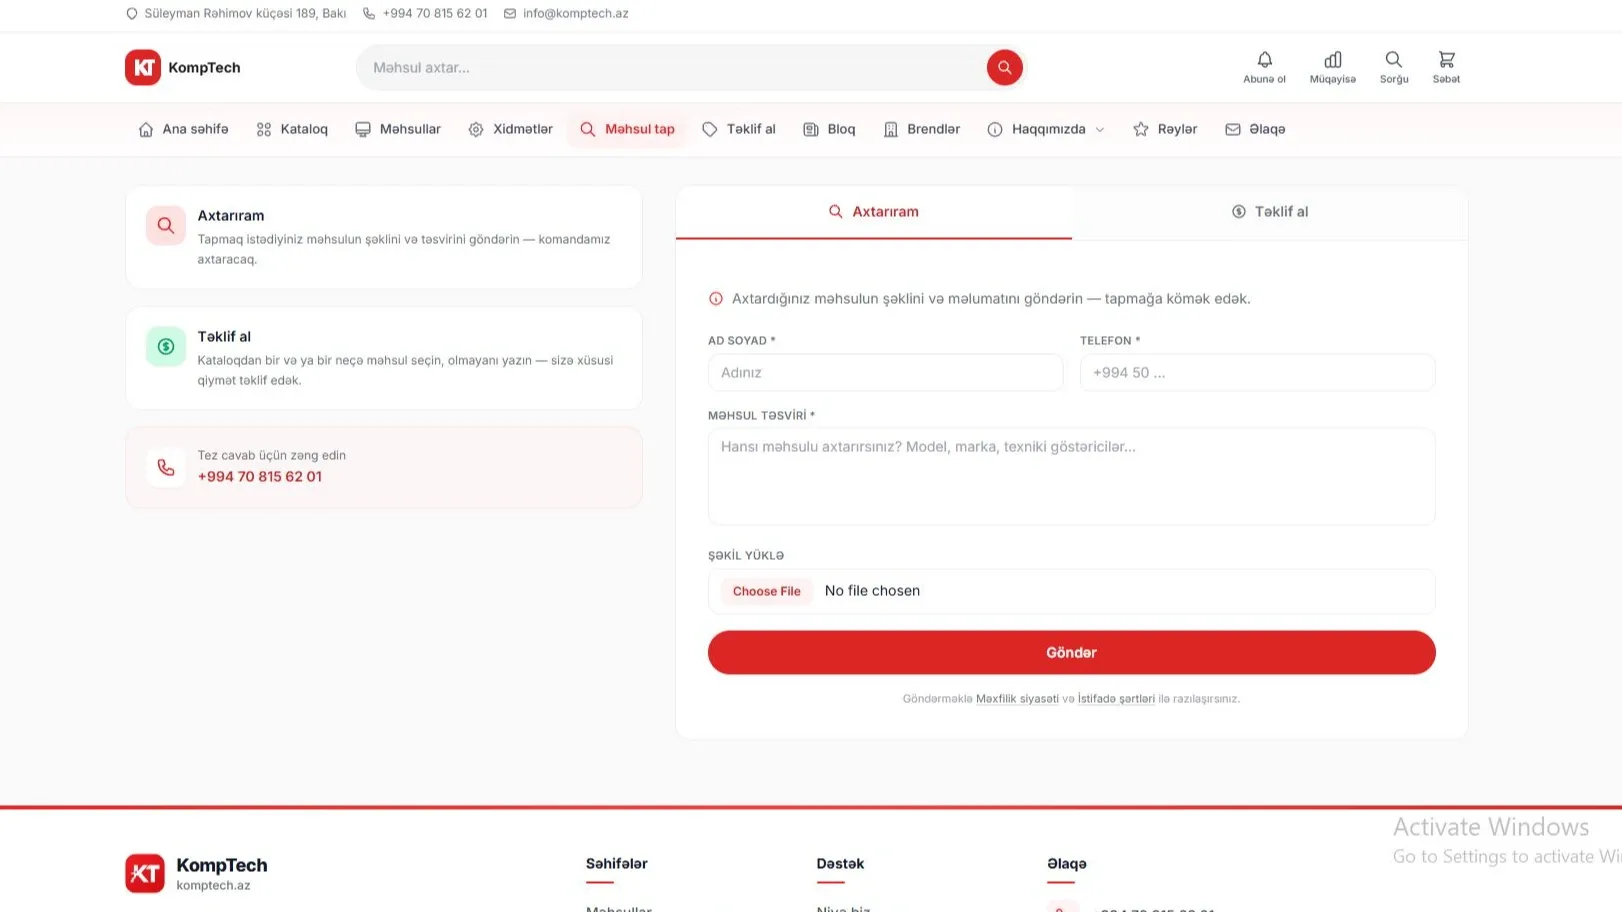The width and height of the screenshot is (1622, 912).
Task: Click the grid icon next to Kataloq
Action: [x=264, y=129]
